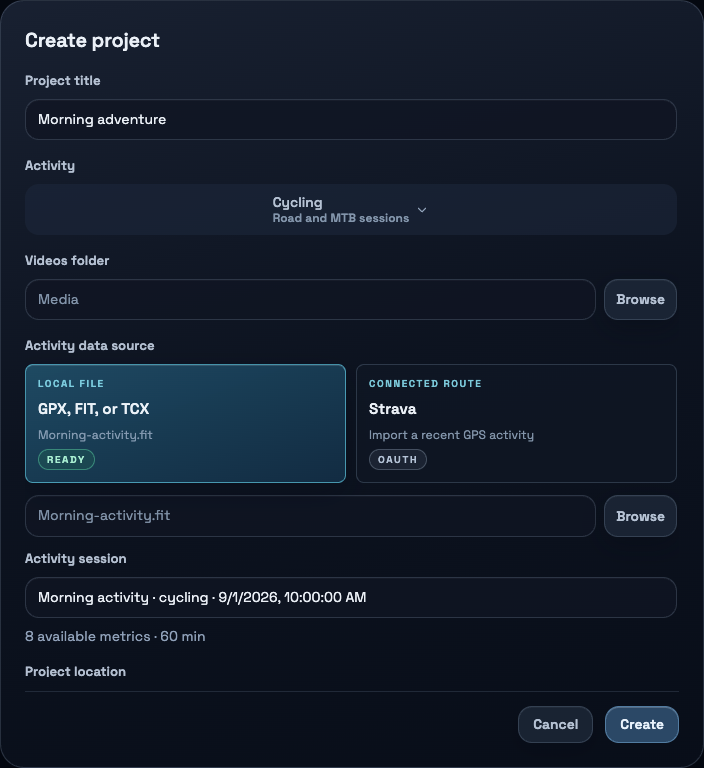The width and height of the screenshot is (704, 768).
Task: Click 'Import a recent GPS activity' text
Action: pyautogui.click(x=451, y=435)
